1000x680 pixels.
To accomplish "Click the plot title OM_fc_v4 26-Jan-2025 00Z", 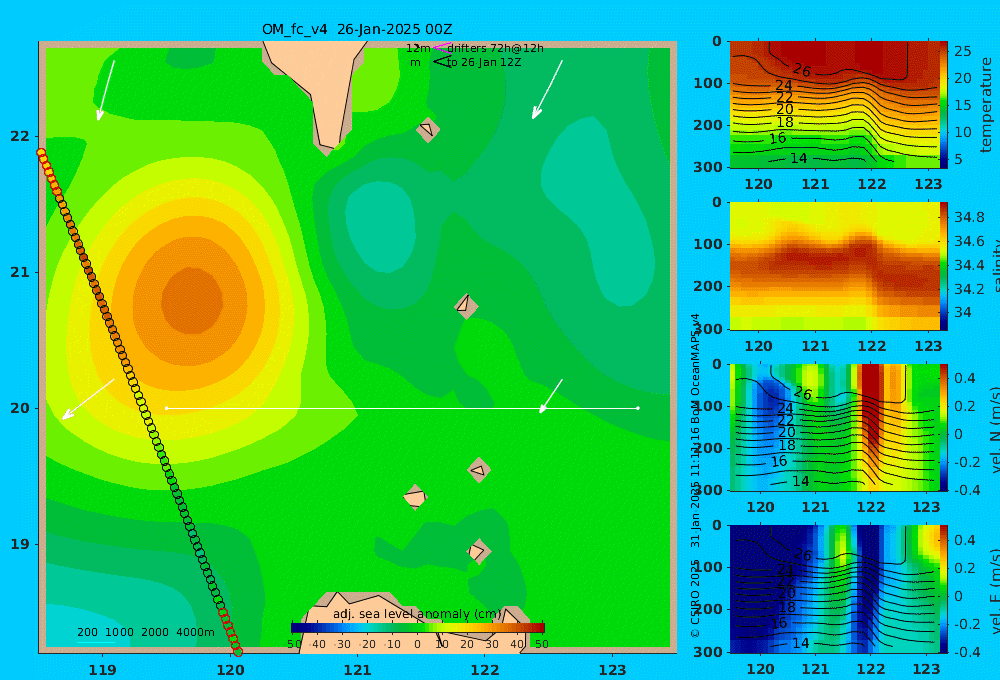I will point(357,29).
